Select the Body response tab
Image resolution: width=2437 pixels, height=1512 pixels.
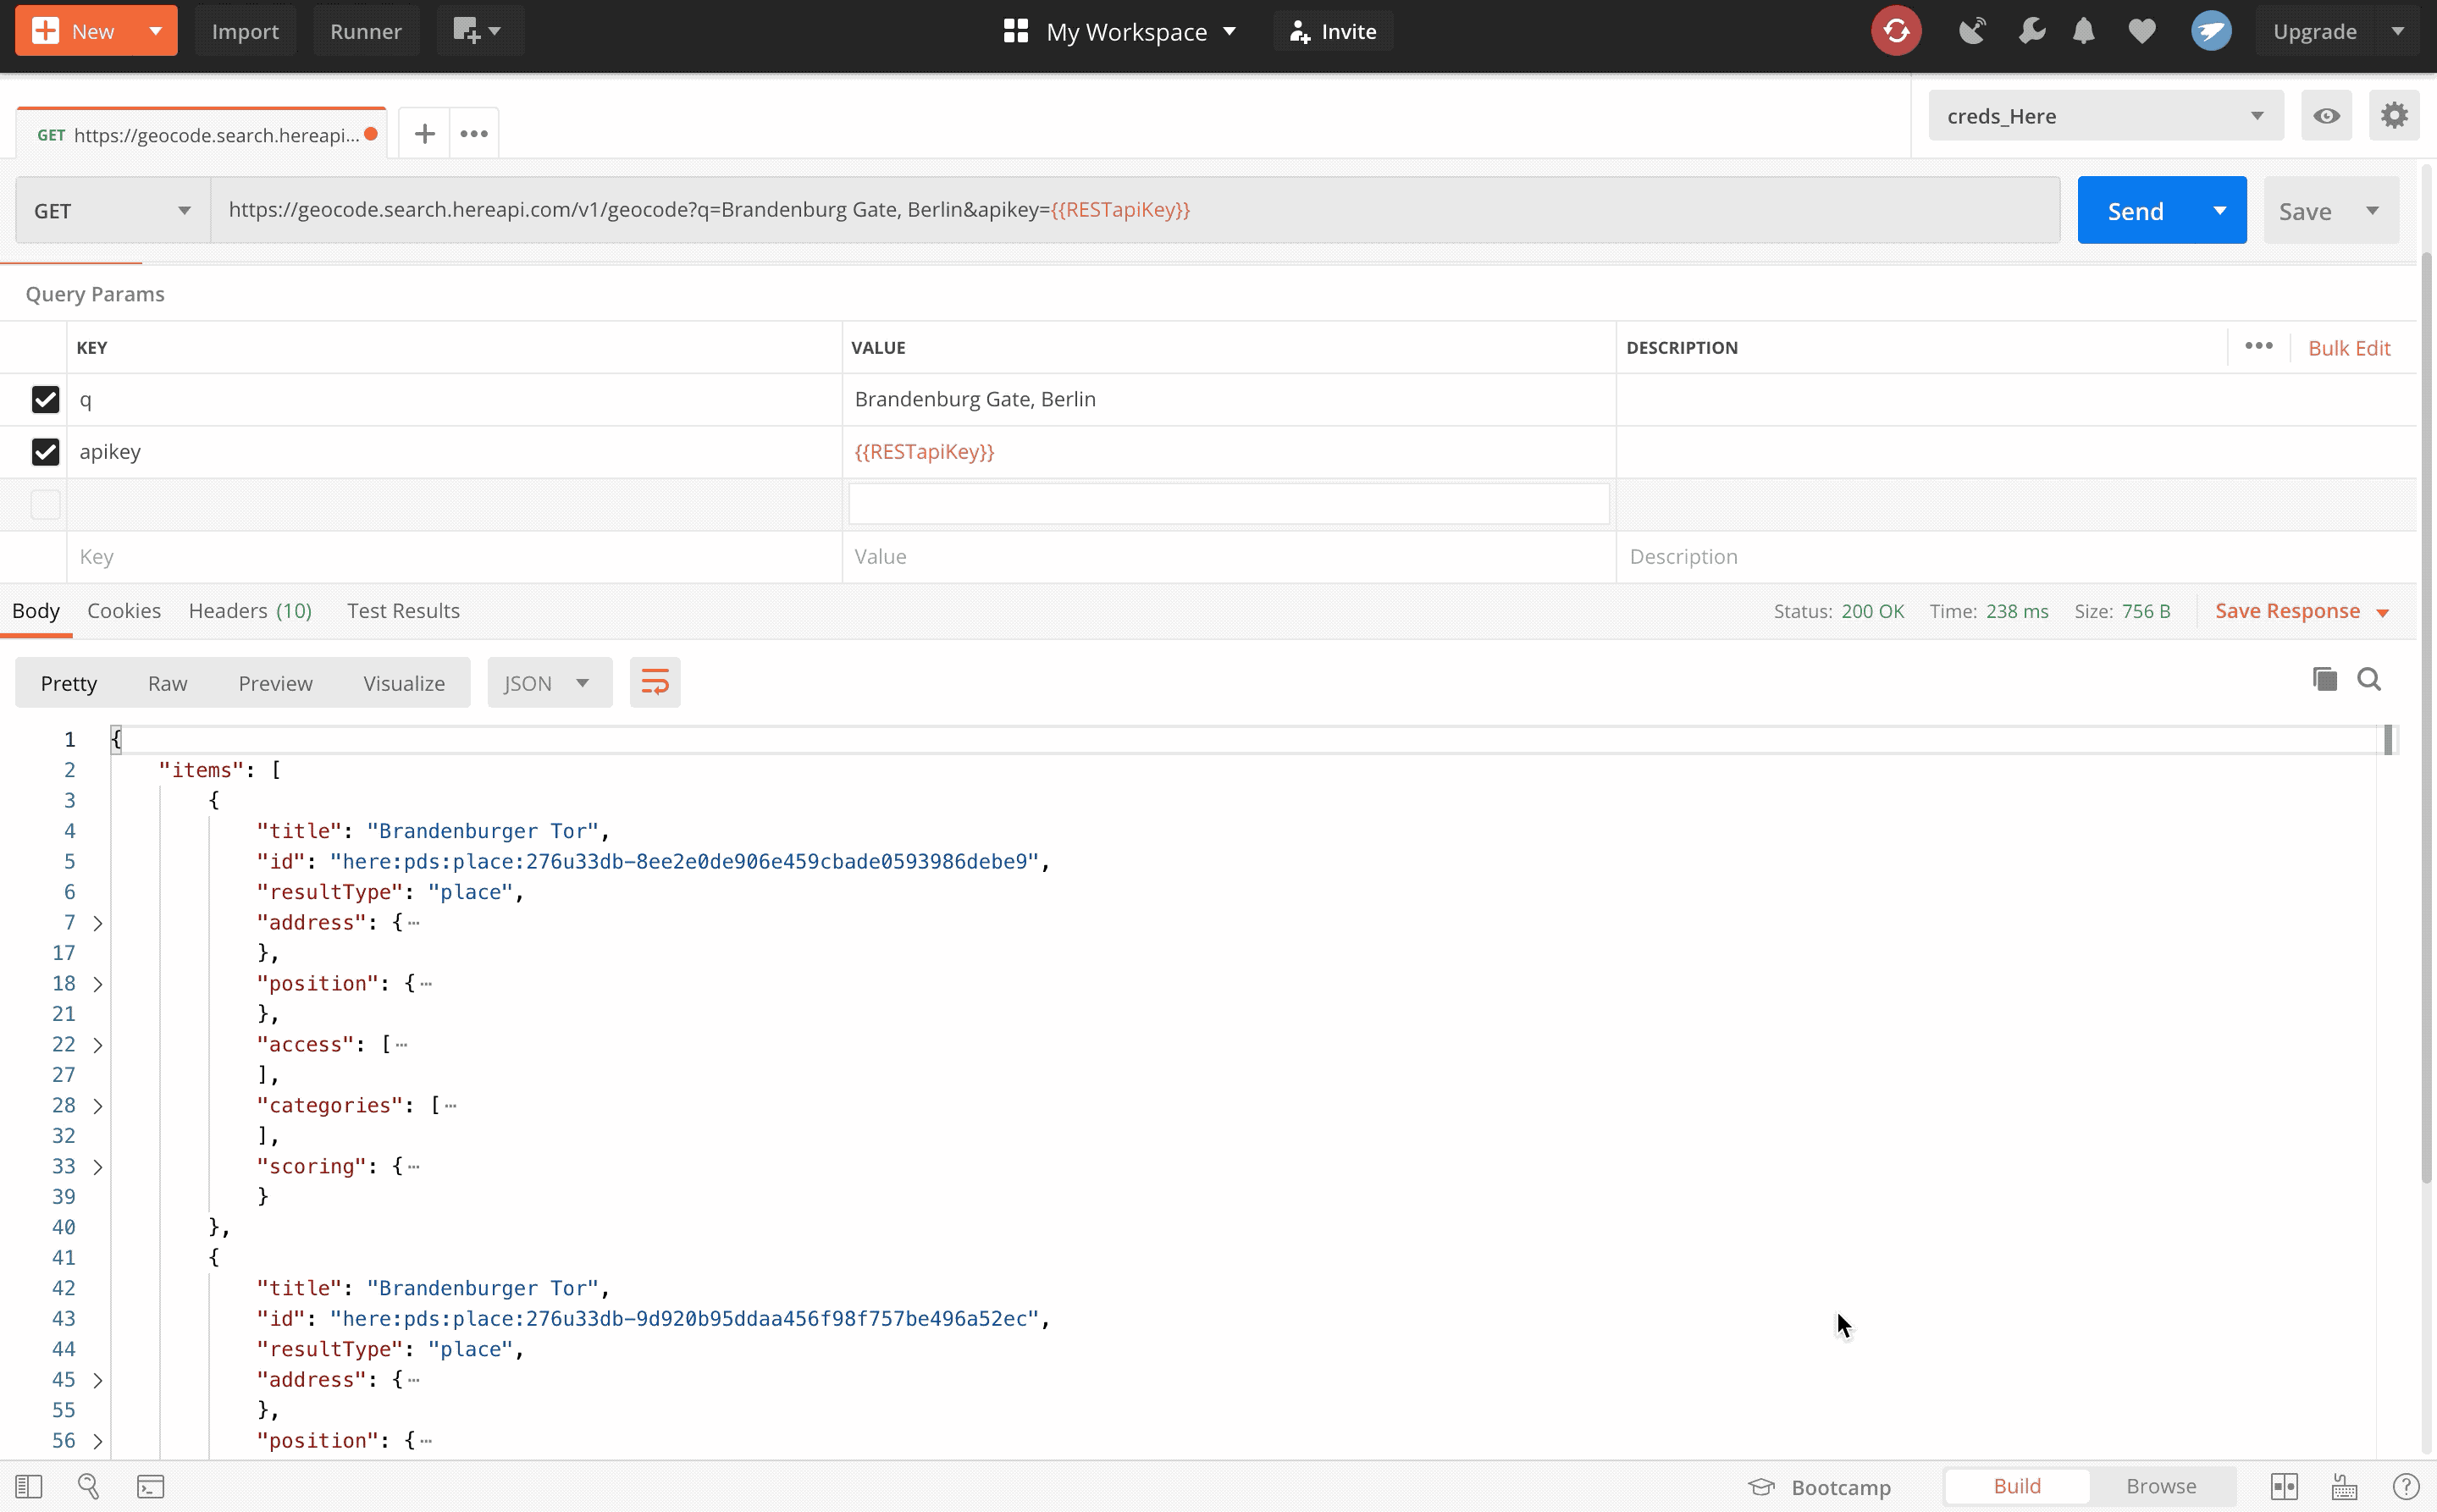[36, 610]
